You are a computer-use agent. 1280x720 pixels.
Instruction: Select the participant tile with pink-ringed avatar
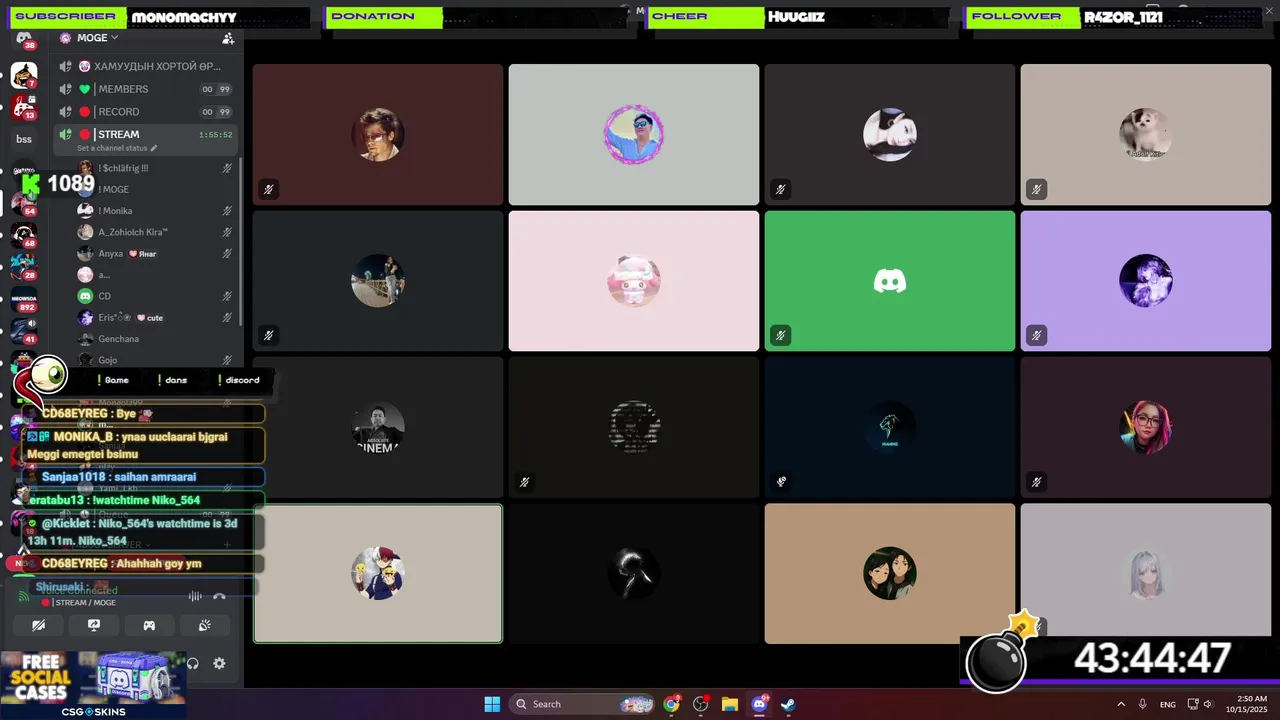click(x=634, y=135)
